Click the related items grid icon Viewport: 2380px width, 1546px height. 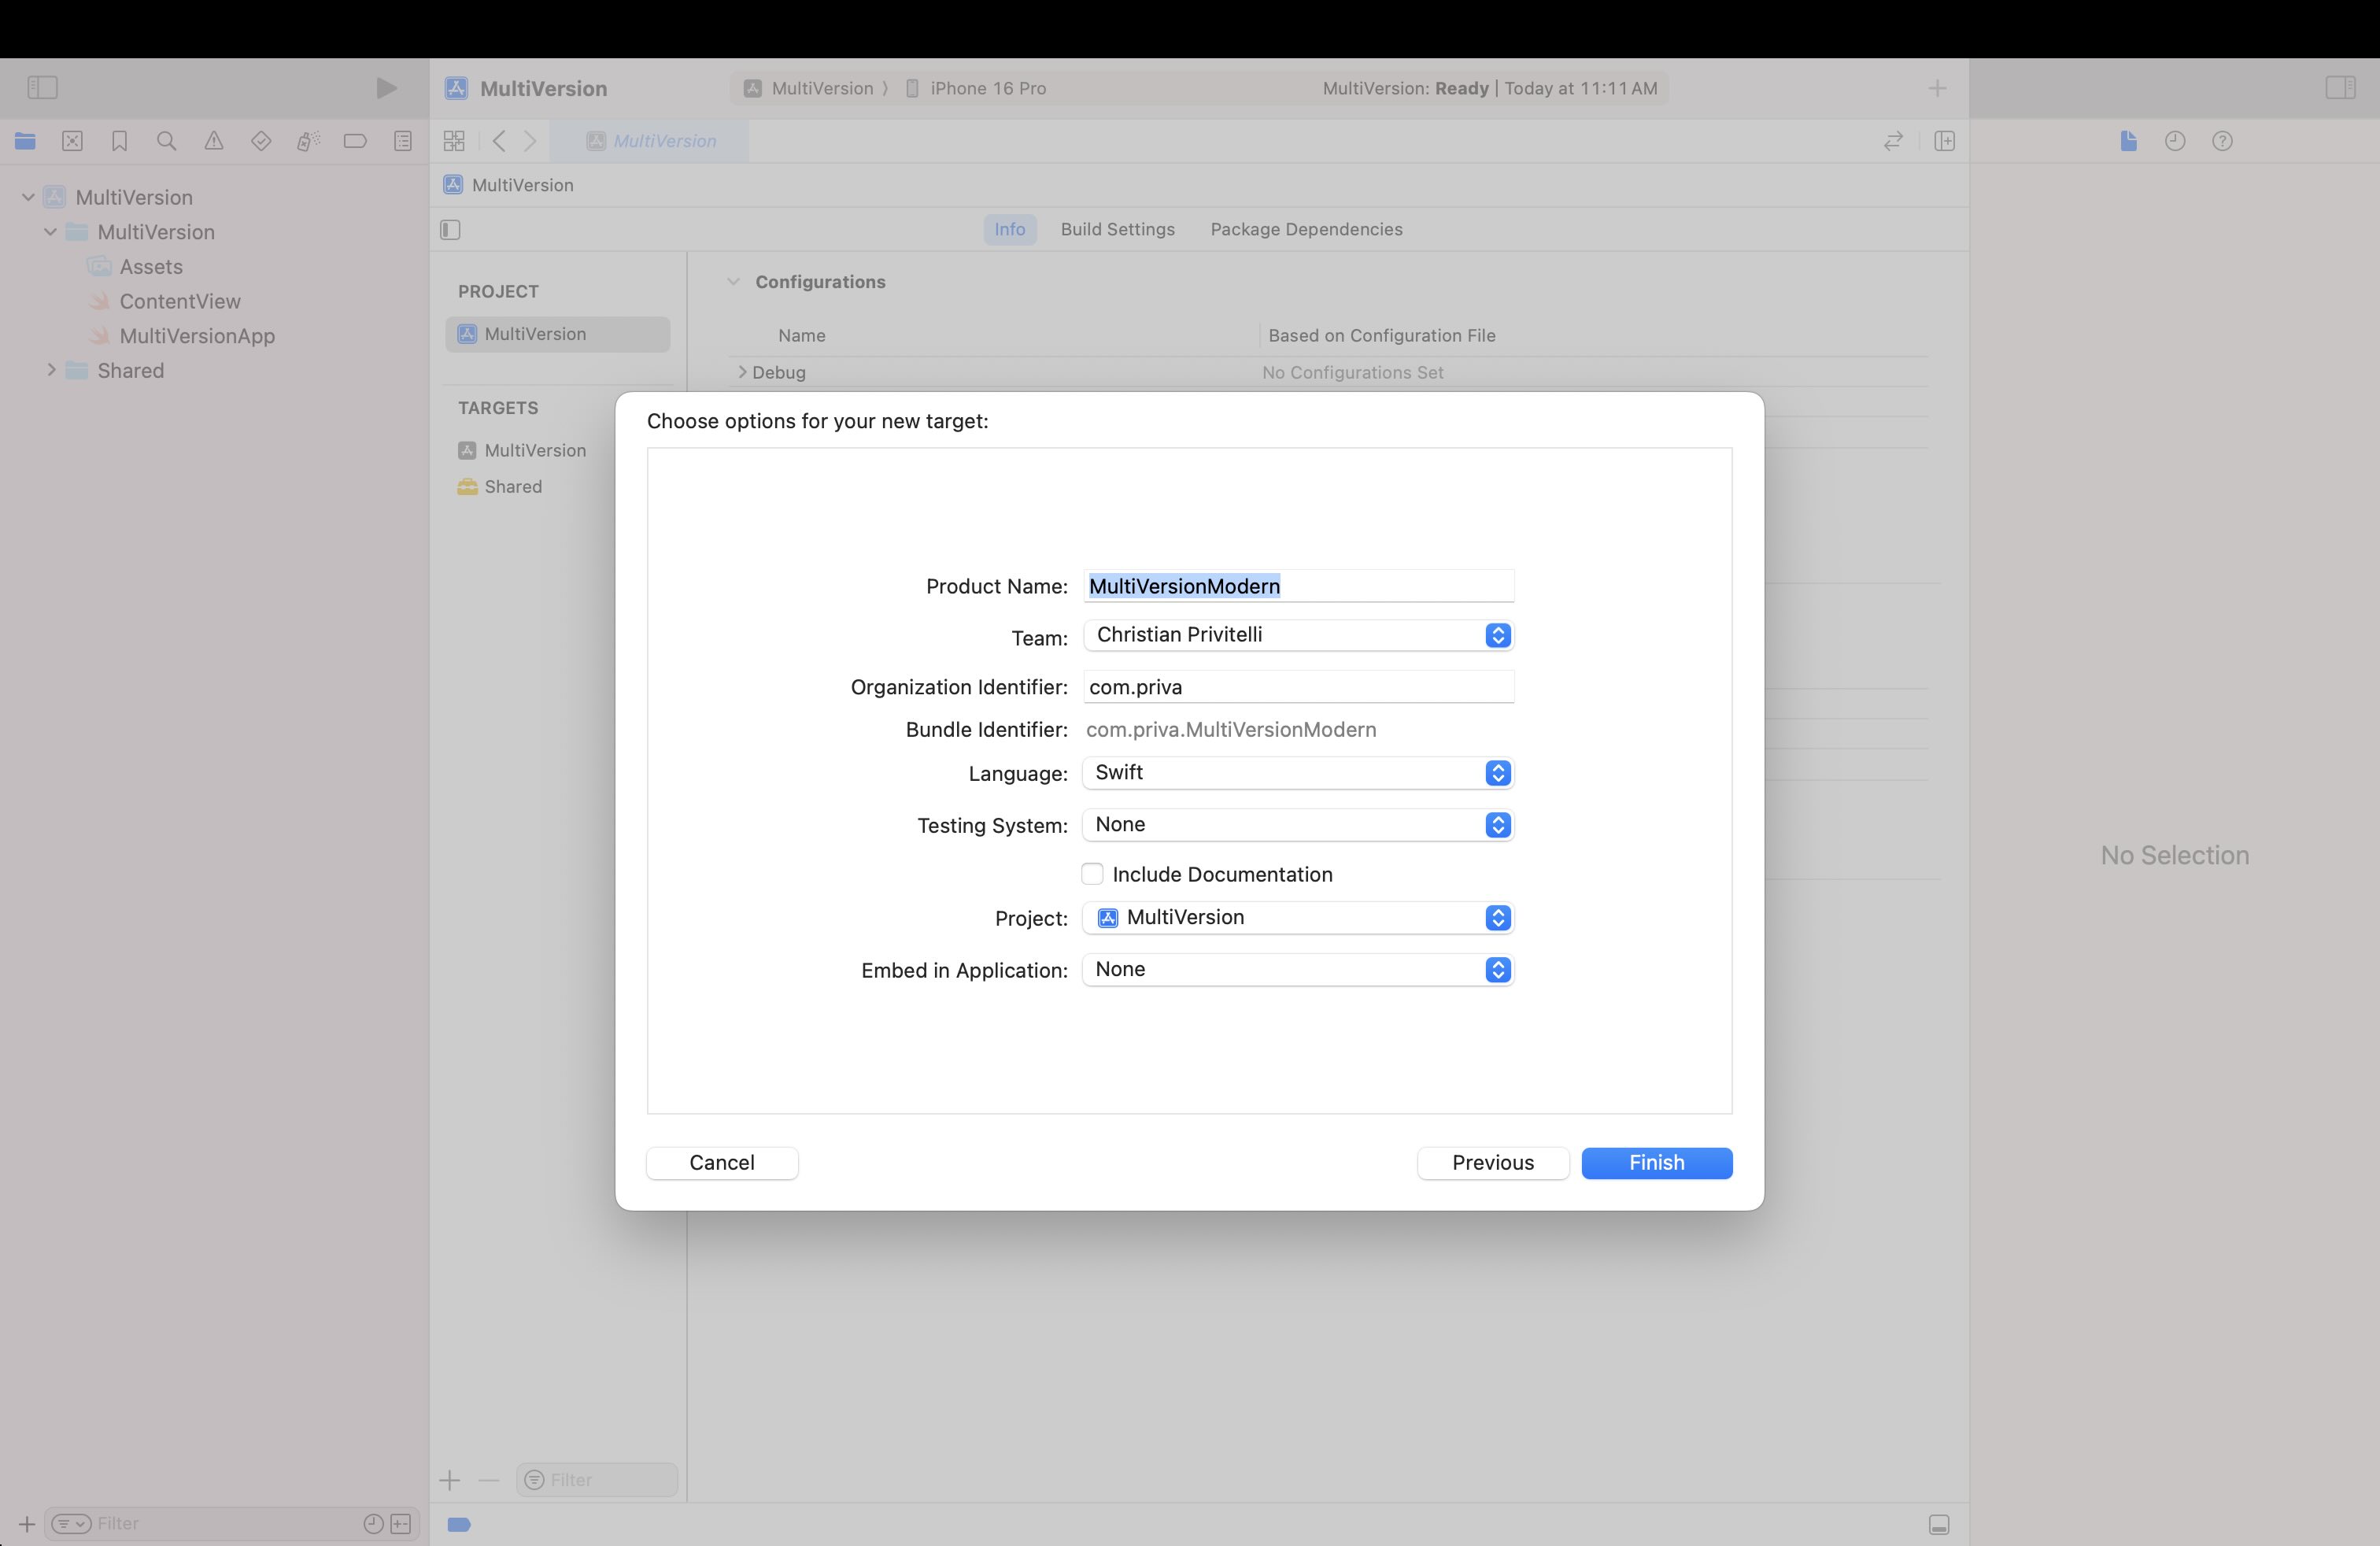pyautogui.click(x=454, y=141)
